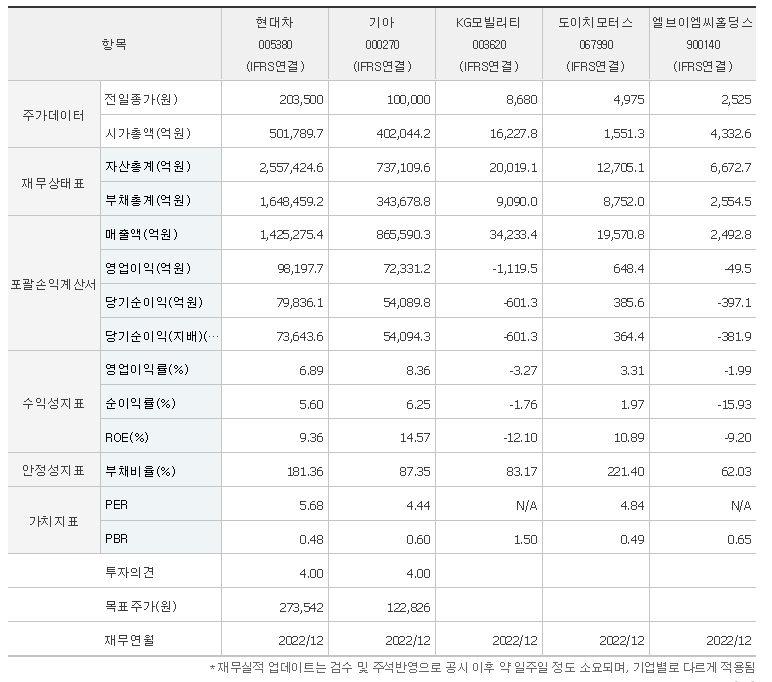Viewport: 772px width, 682px height.
Task: Select KG모빌리티 PER value N/A
Action: (x=526, y=506)
